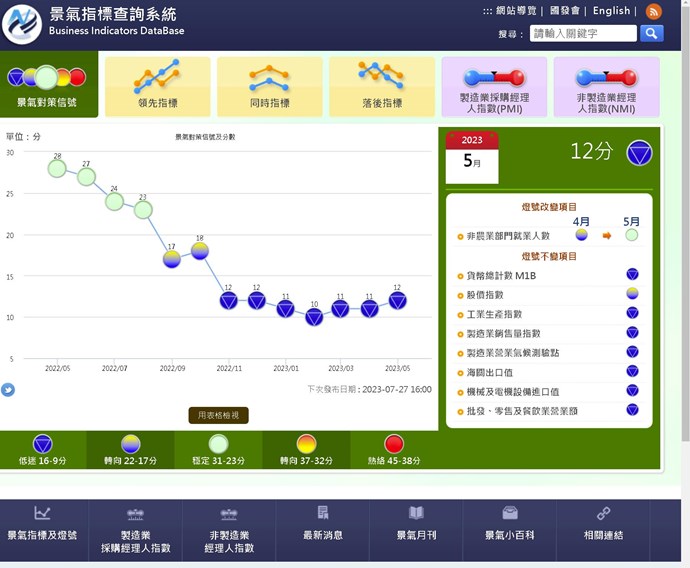Open 同時指標 coincident indicator tile
Image resolution: width=690 pixels, height=568 pixels.
coord(270,86)
